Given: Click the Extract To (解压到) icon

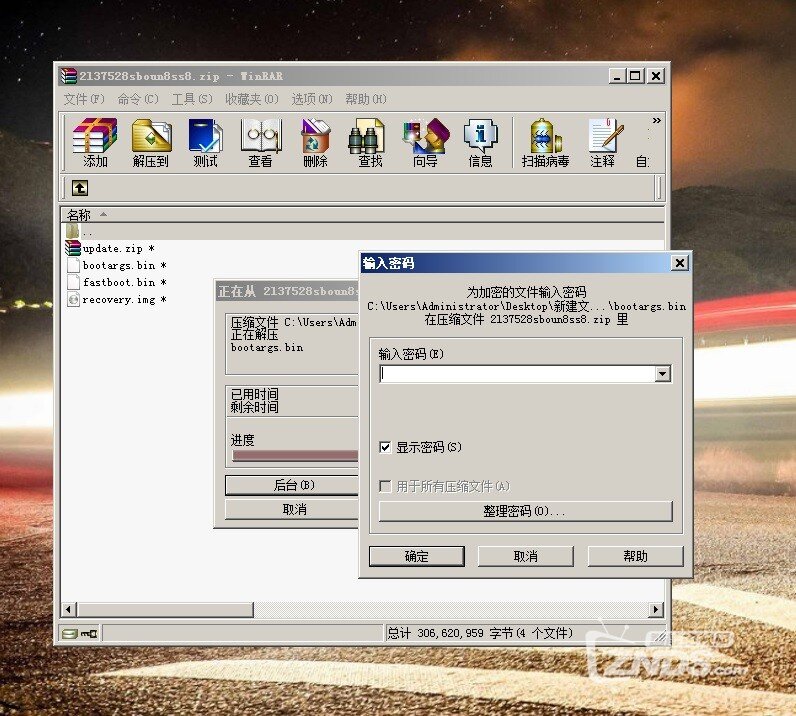Looking at the screenshot, I should point(151,142).
